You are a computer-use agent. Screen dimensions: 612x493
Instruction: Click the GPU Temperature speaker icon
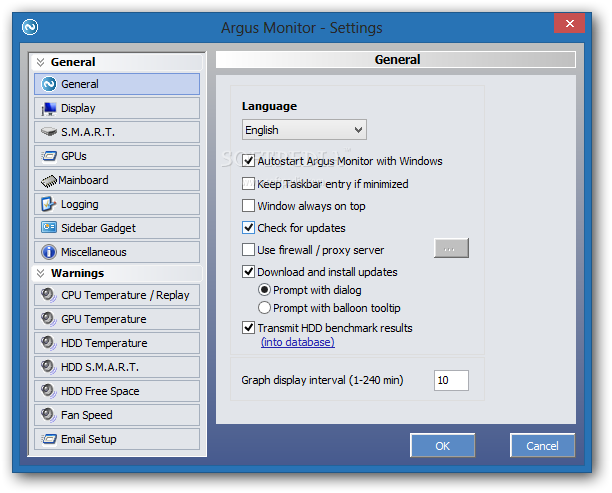(x=49, y=319)
